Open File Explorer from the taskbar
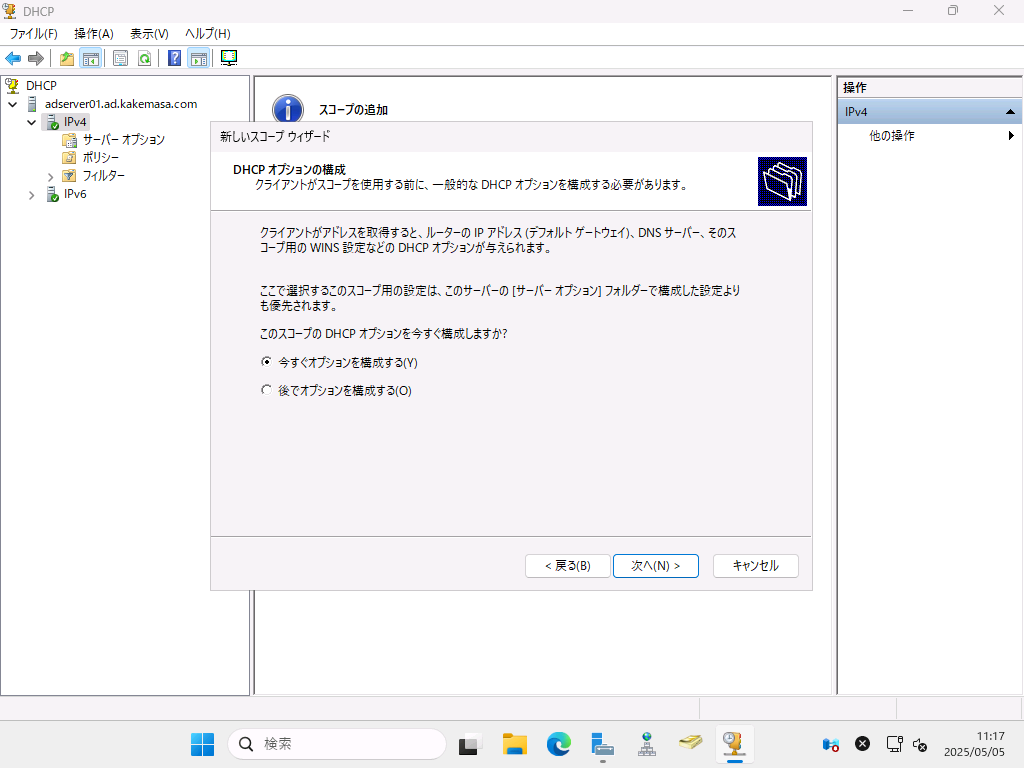The image size is (1024, 768). [x=515, y=744]
